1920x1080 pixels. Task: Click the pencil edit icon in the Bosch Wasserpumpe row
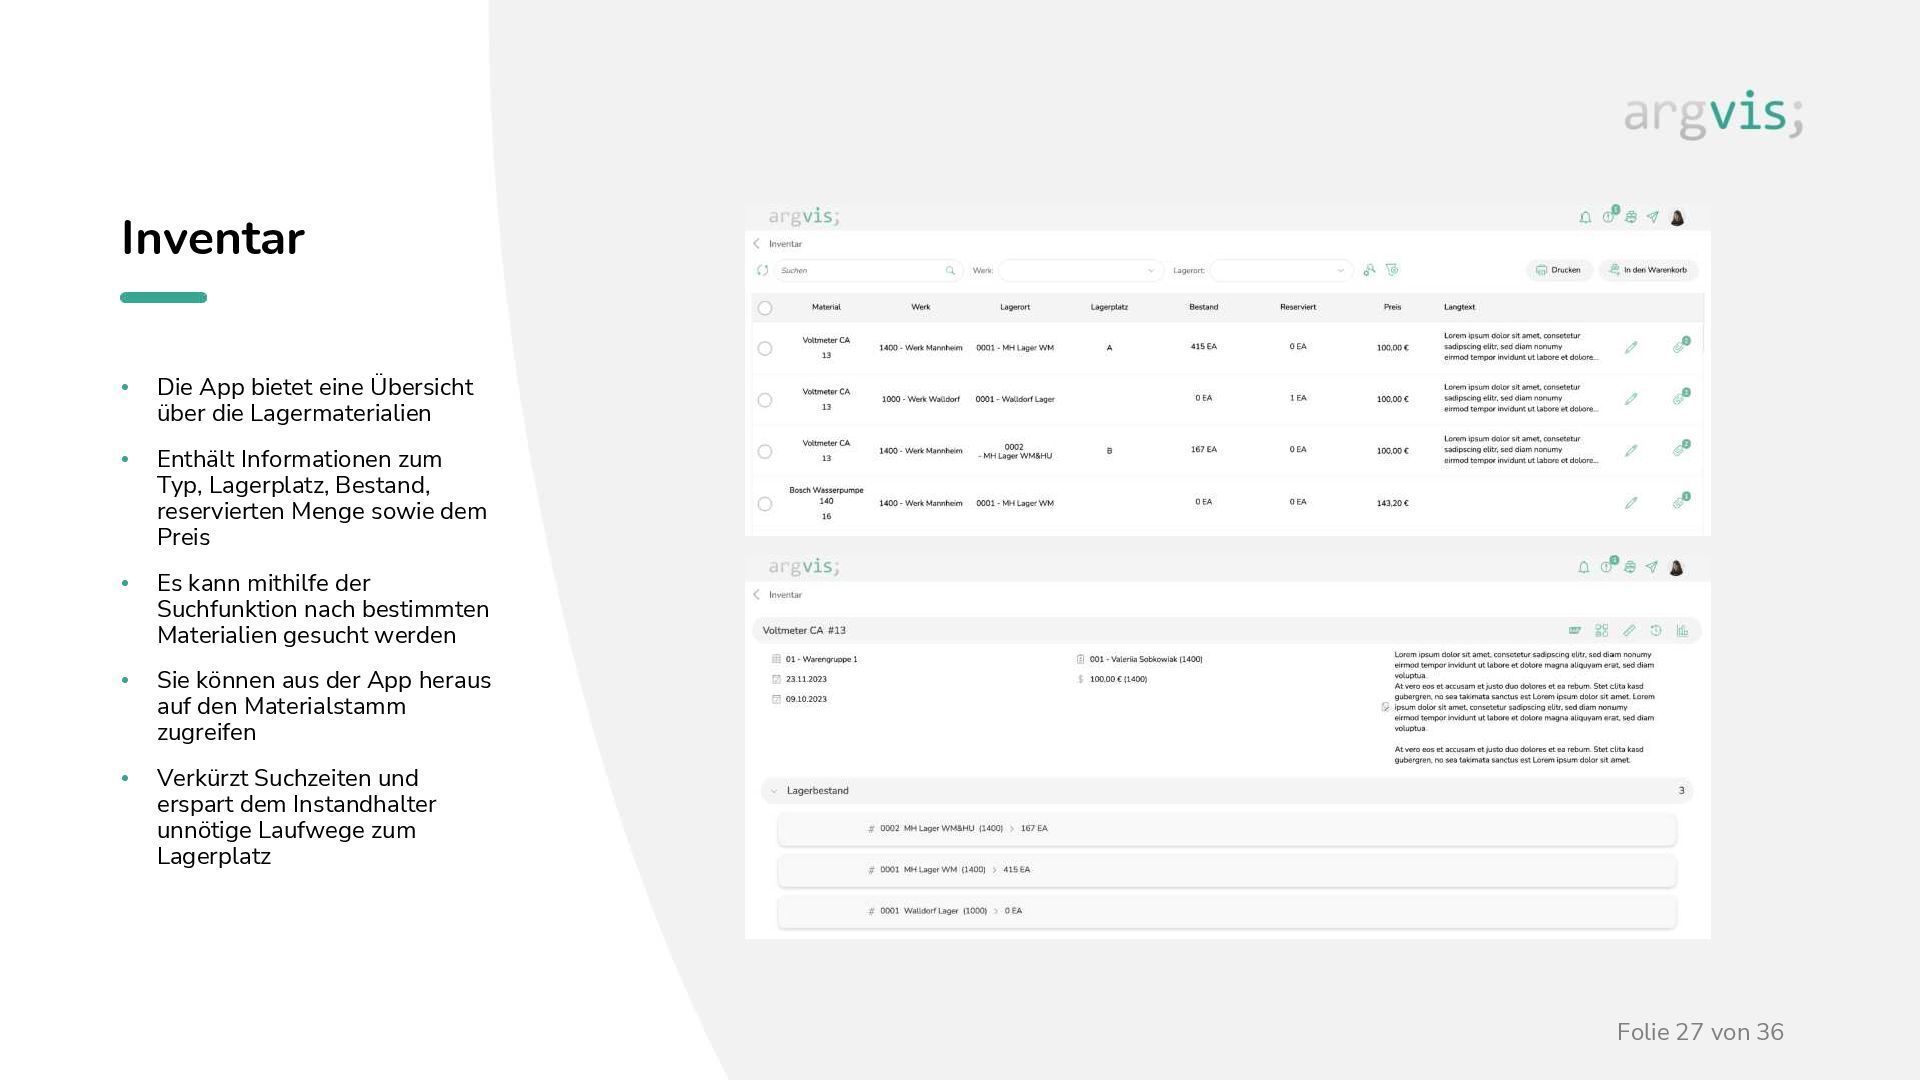point(1631,503)
